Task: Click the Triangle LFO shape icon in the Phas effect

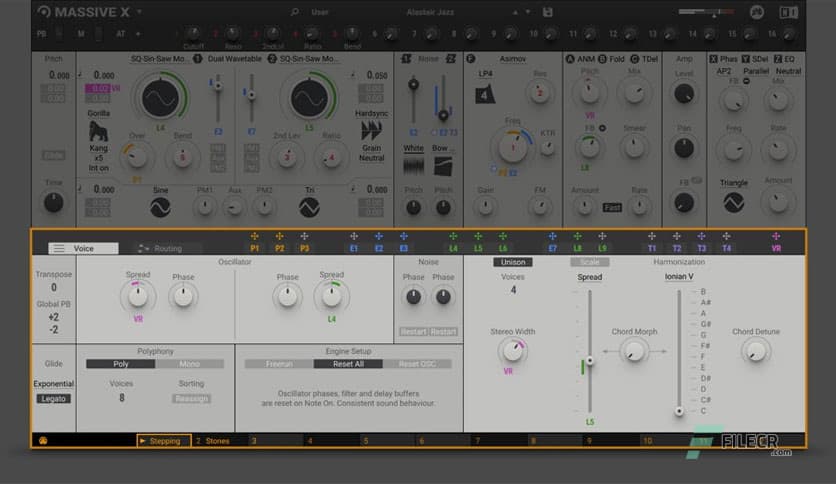Action: coord(734,203)
